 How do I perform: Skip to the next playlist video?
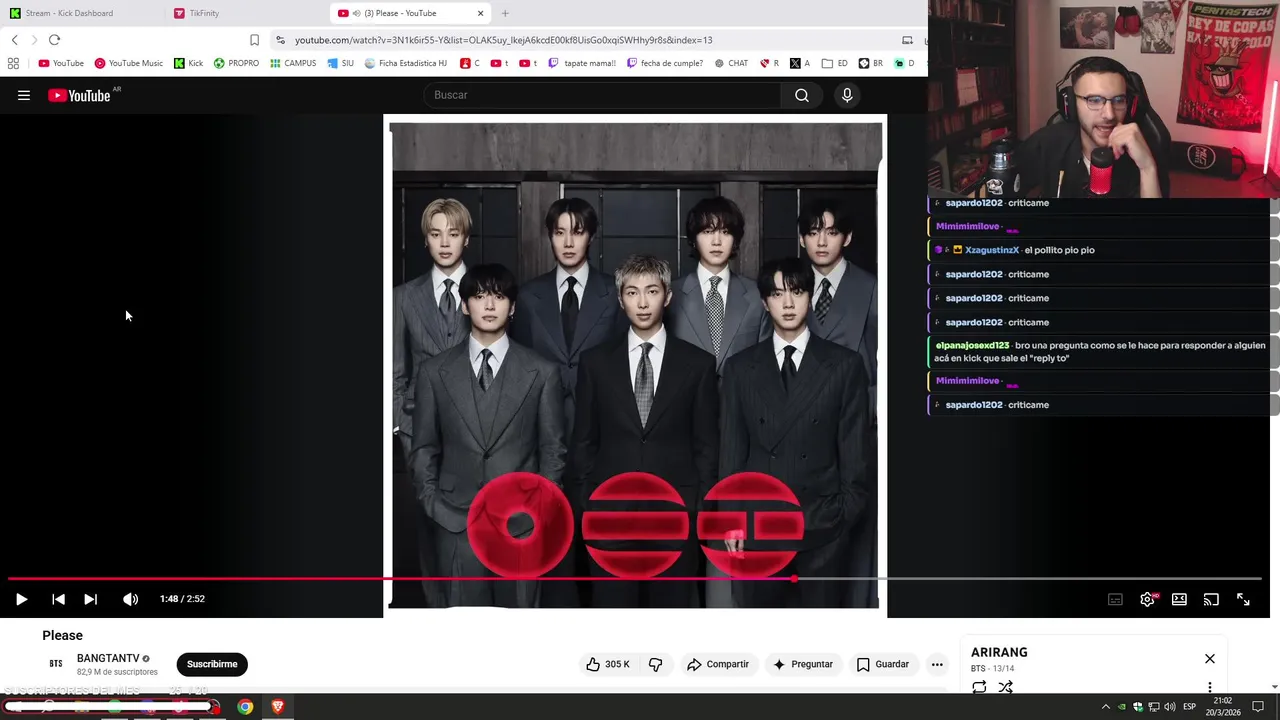click(90, 599)
